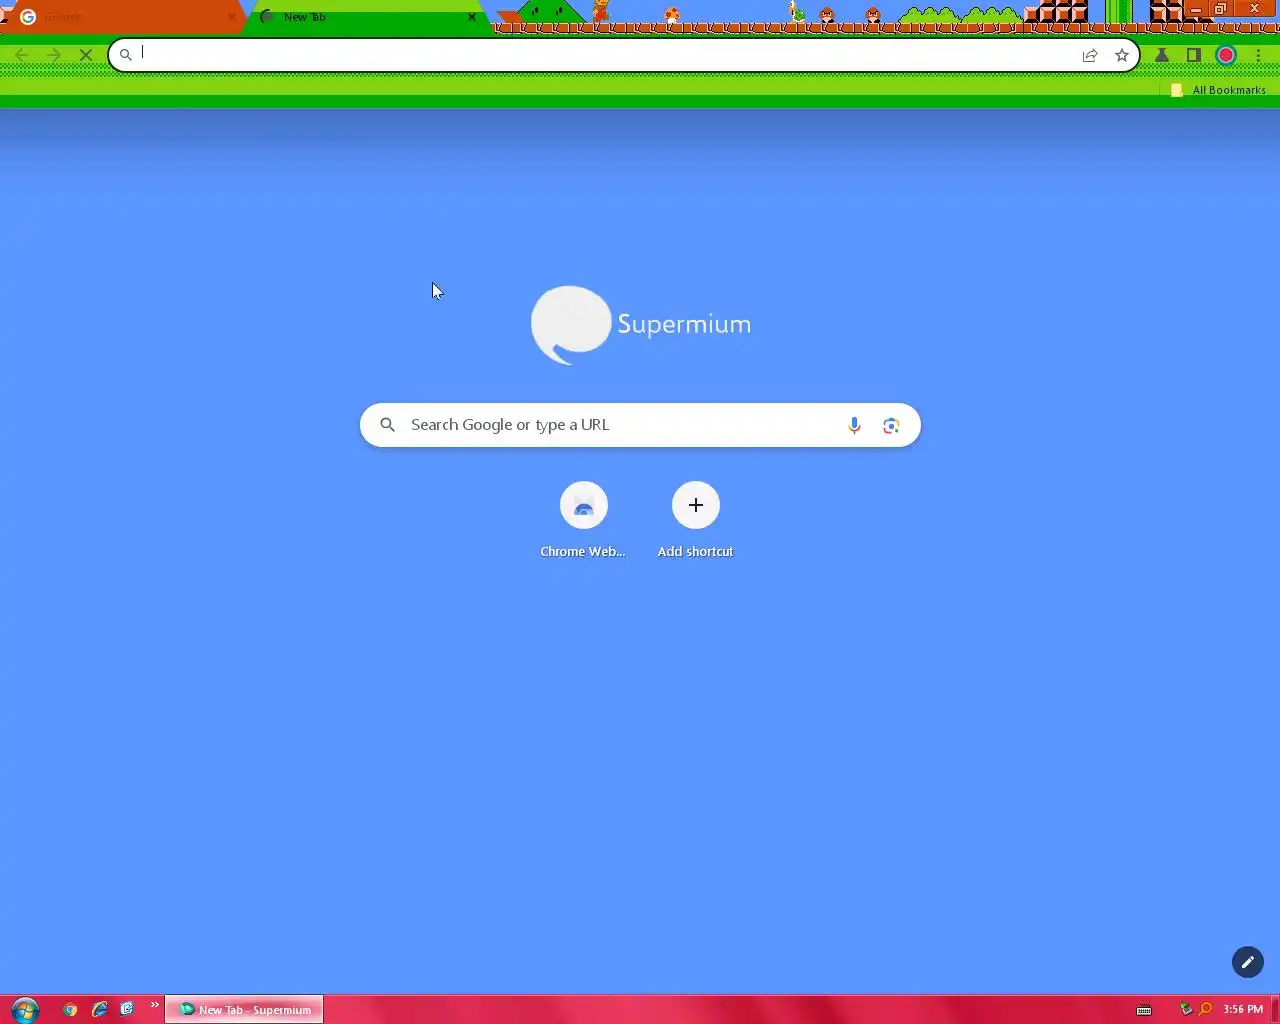Click the Add shortcut plus button
This screenshot has width=1280, height=1024.
point(696,505)
